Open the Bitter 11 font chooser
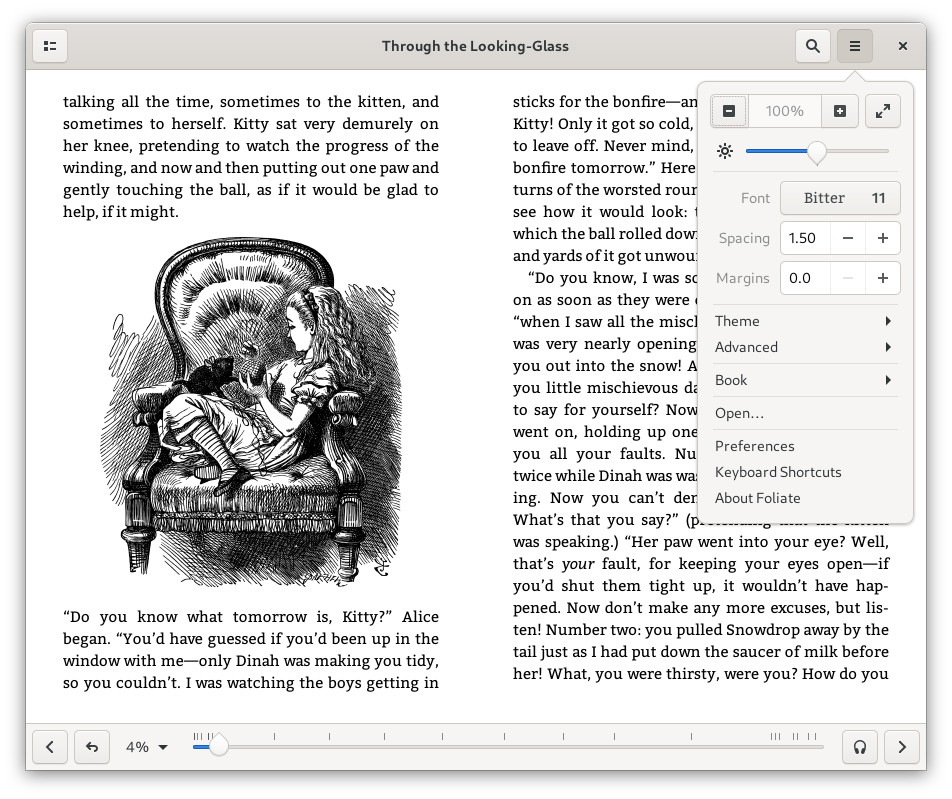This screenshot has width=952, height=799. tap(840, 198)
